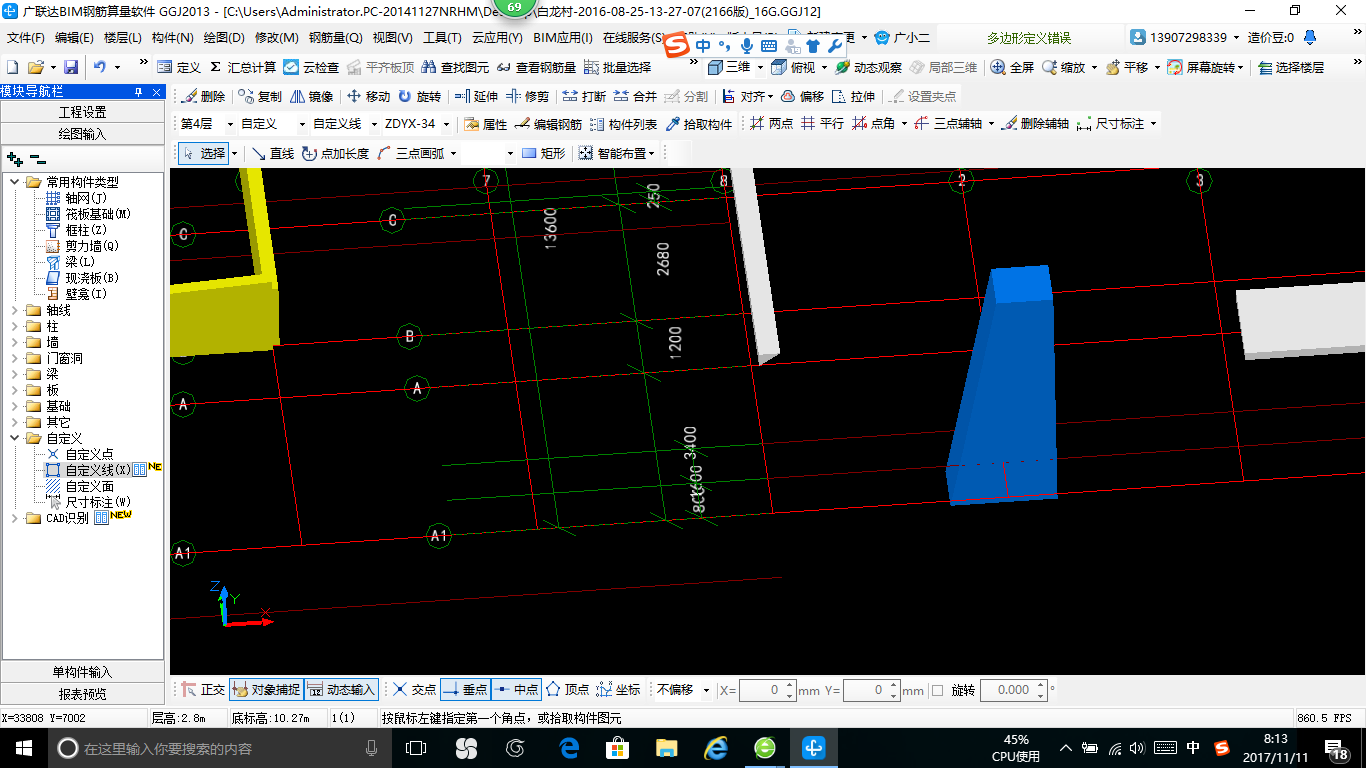
Task: Open the BIM应用(I) menu
Action: click(563, 38)
